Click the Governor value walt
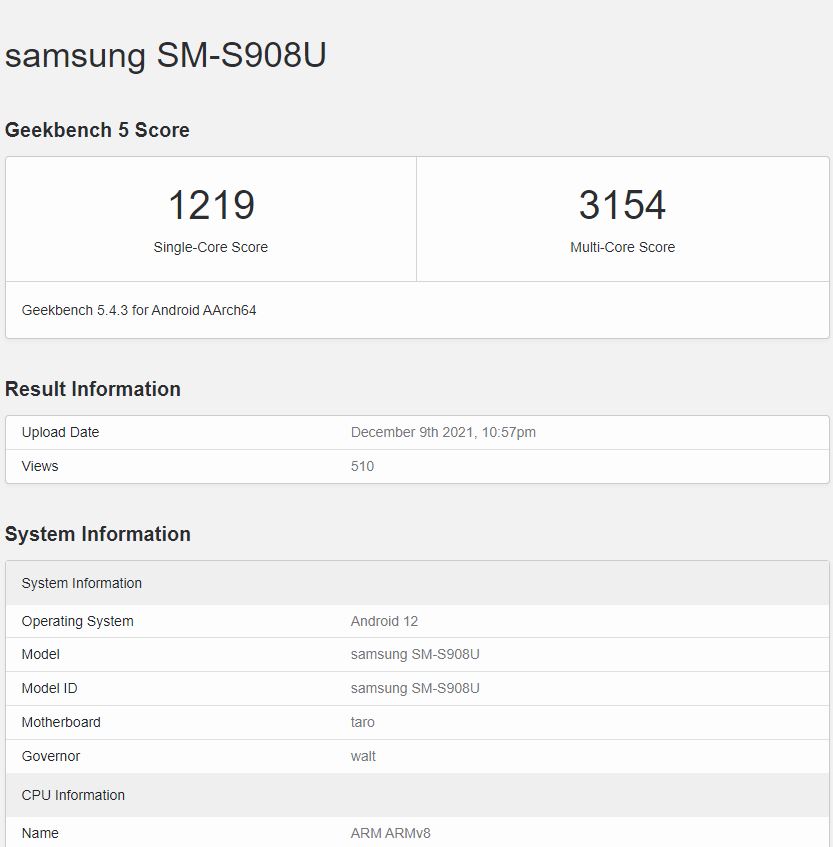833x847 pixels. [363, 756]
